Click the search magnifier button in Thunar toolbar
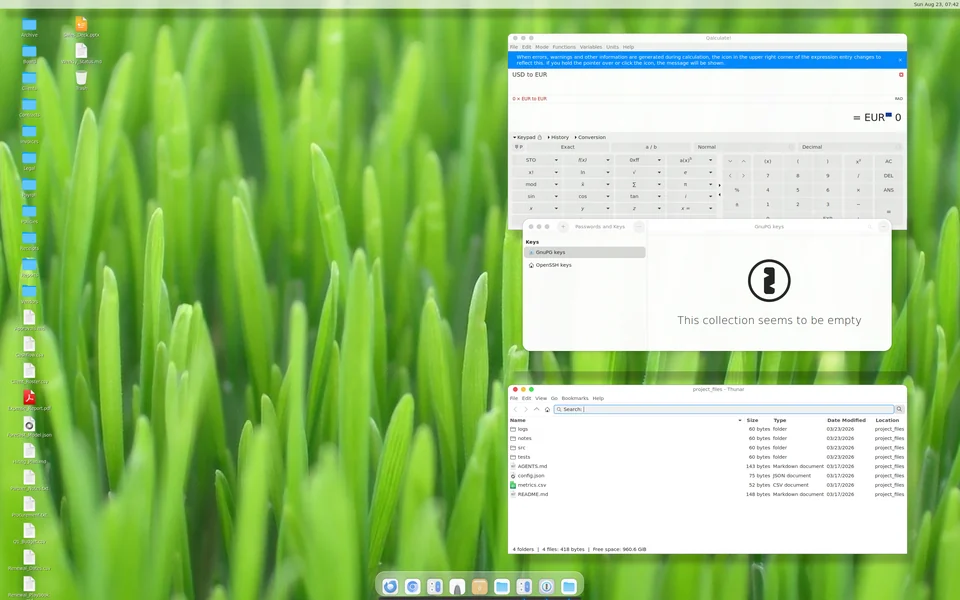The width and height of the screenshot is (960, 600). coord(899,409)
